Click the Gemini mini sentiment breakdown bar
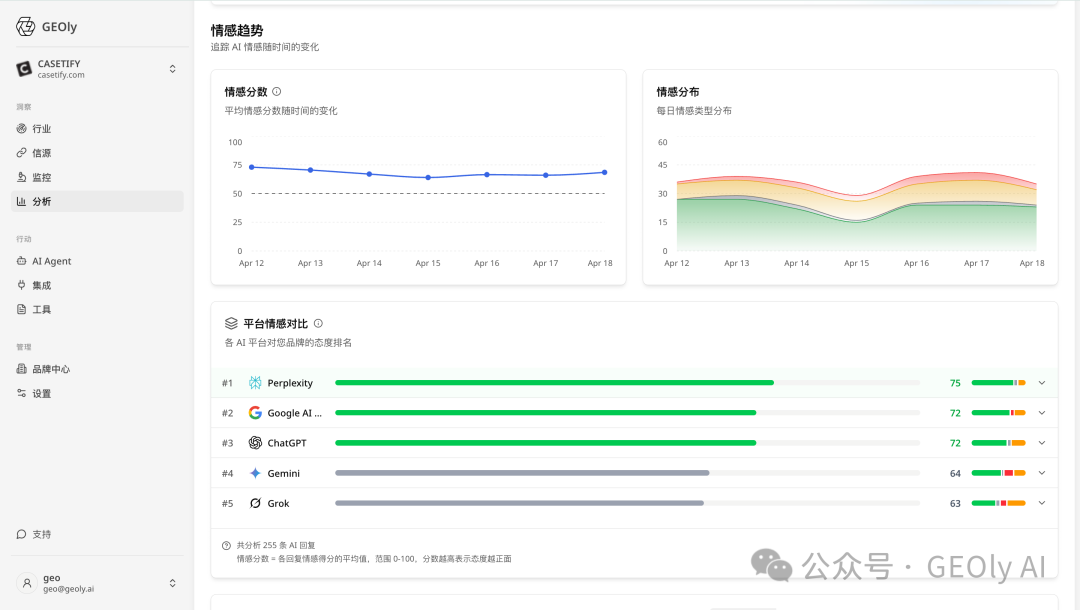This screenshot has width=1080, height=610. (999, 473)
